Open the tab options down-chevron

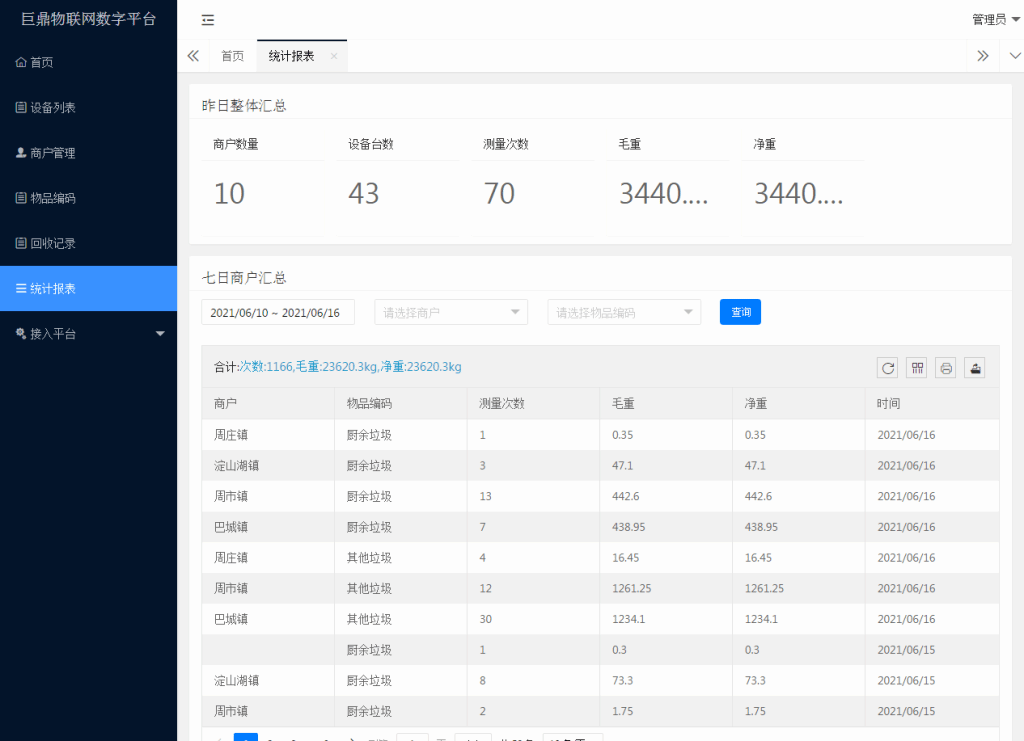(1015, 56)
